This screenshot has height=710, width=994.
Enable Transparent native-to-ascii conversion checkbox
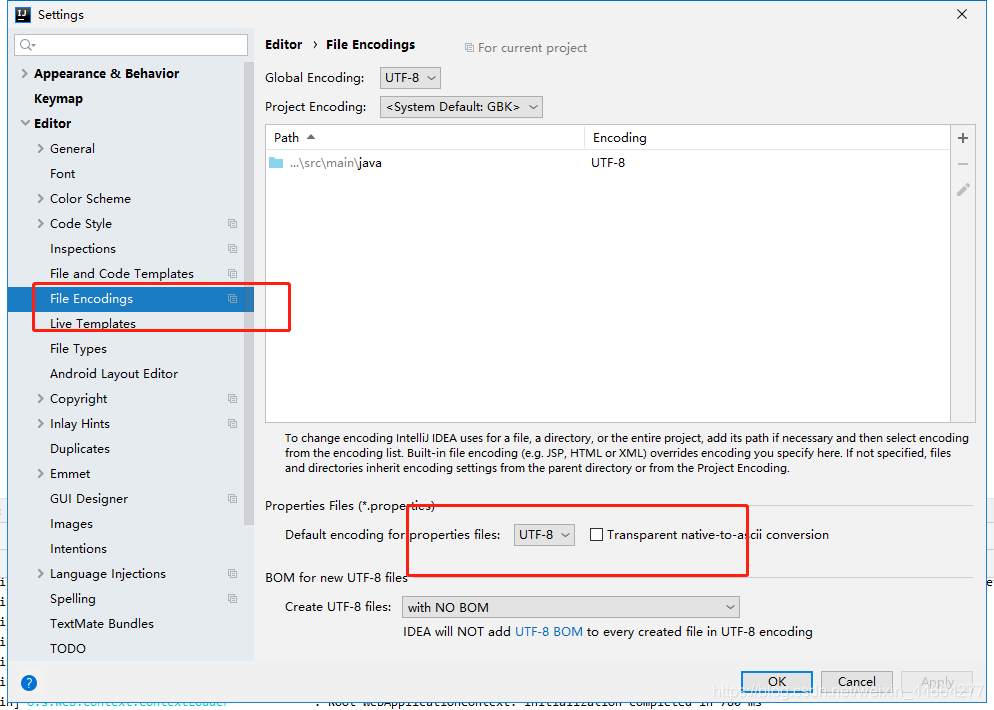pyautogui.click(x=596, y=534)
